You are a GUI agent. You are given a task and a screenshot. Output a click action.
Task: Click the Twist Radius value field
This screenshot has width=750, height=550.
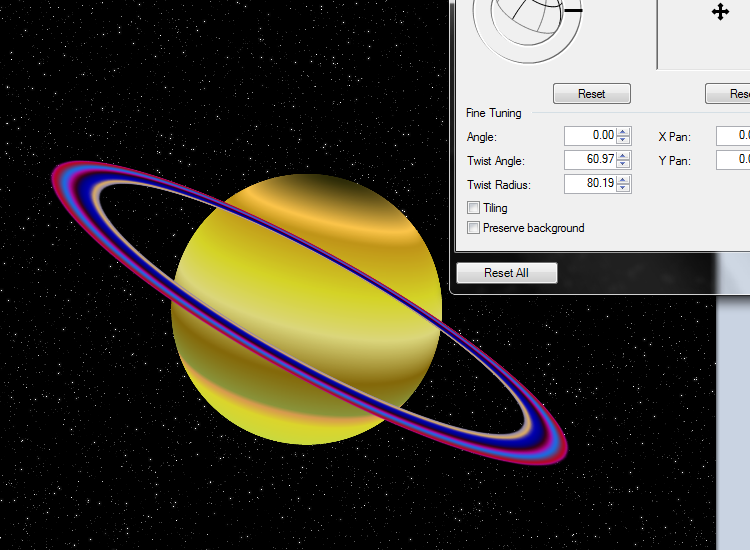[x=590, y=184]
